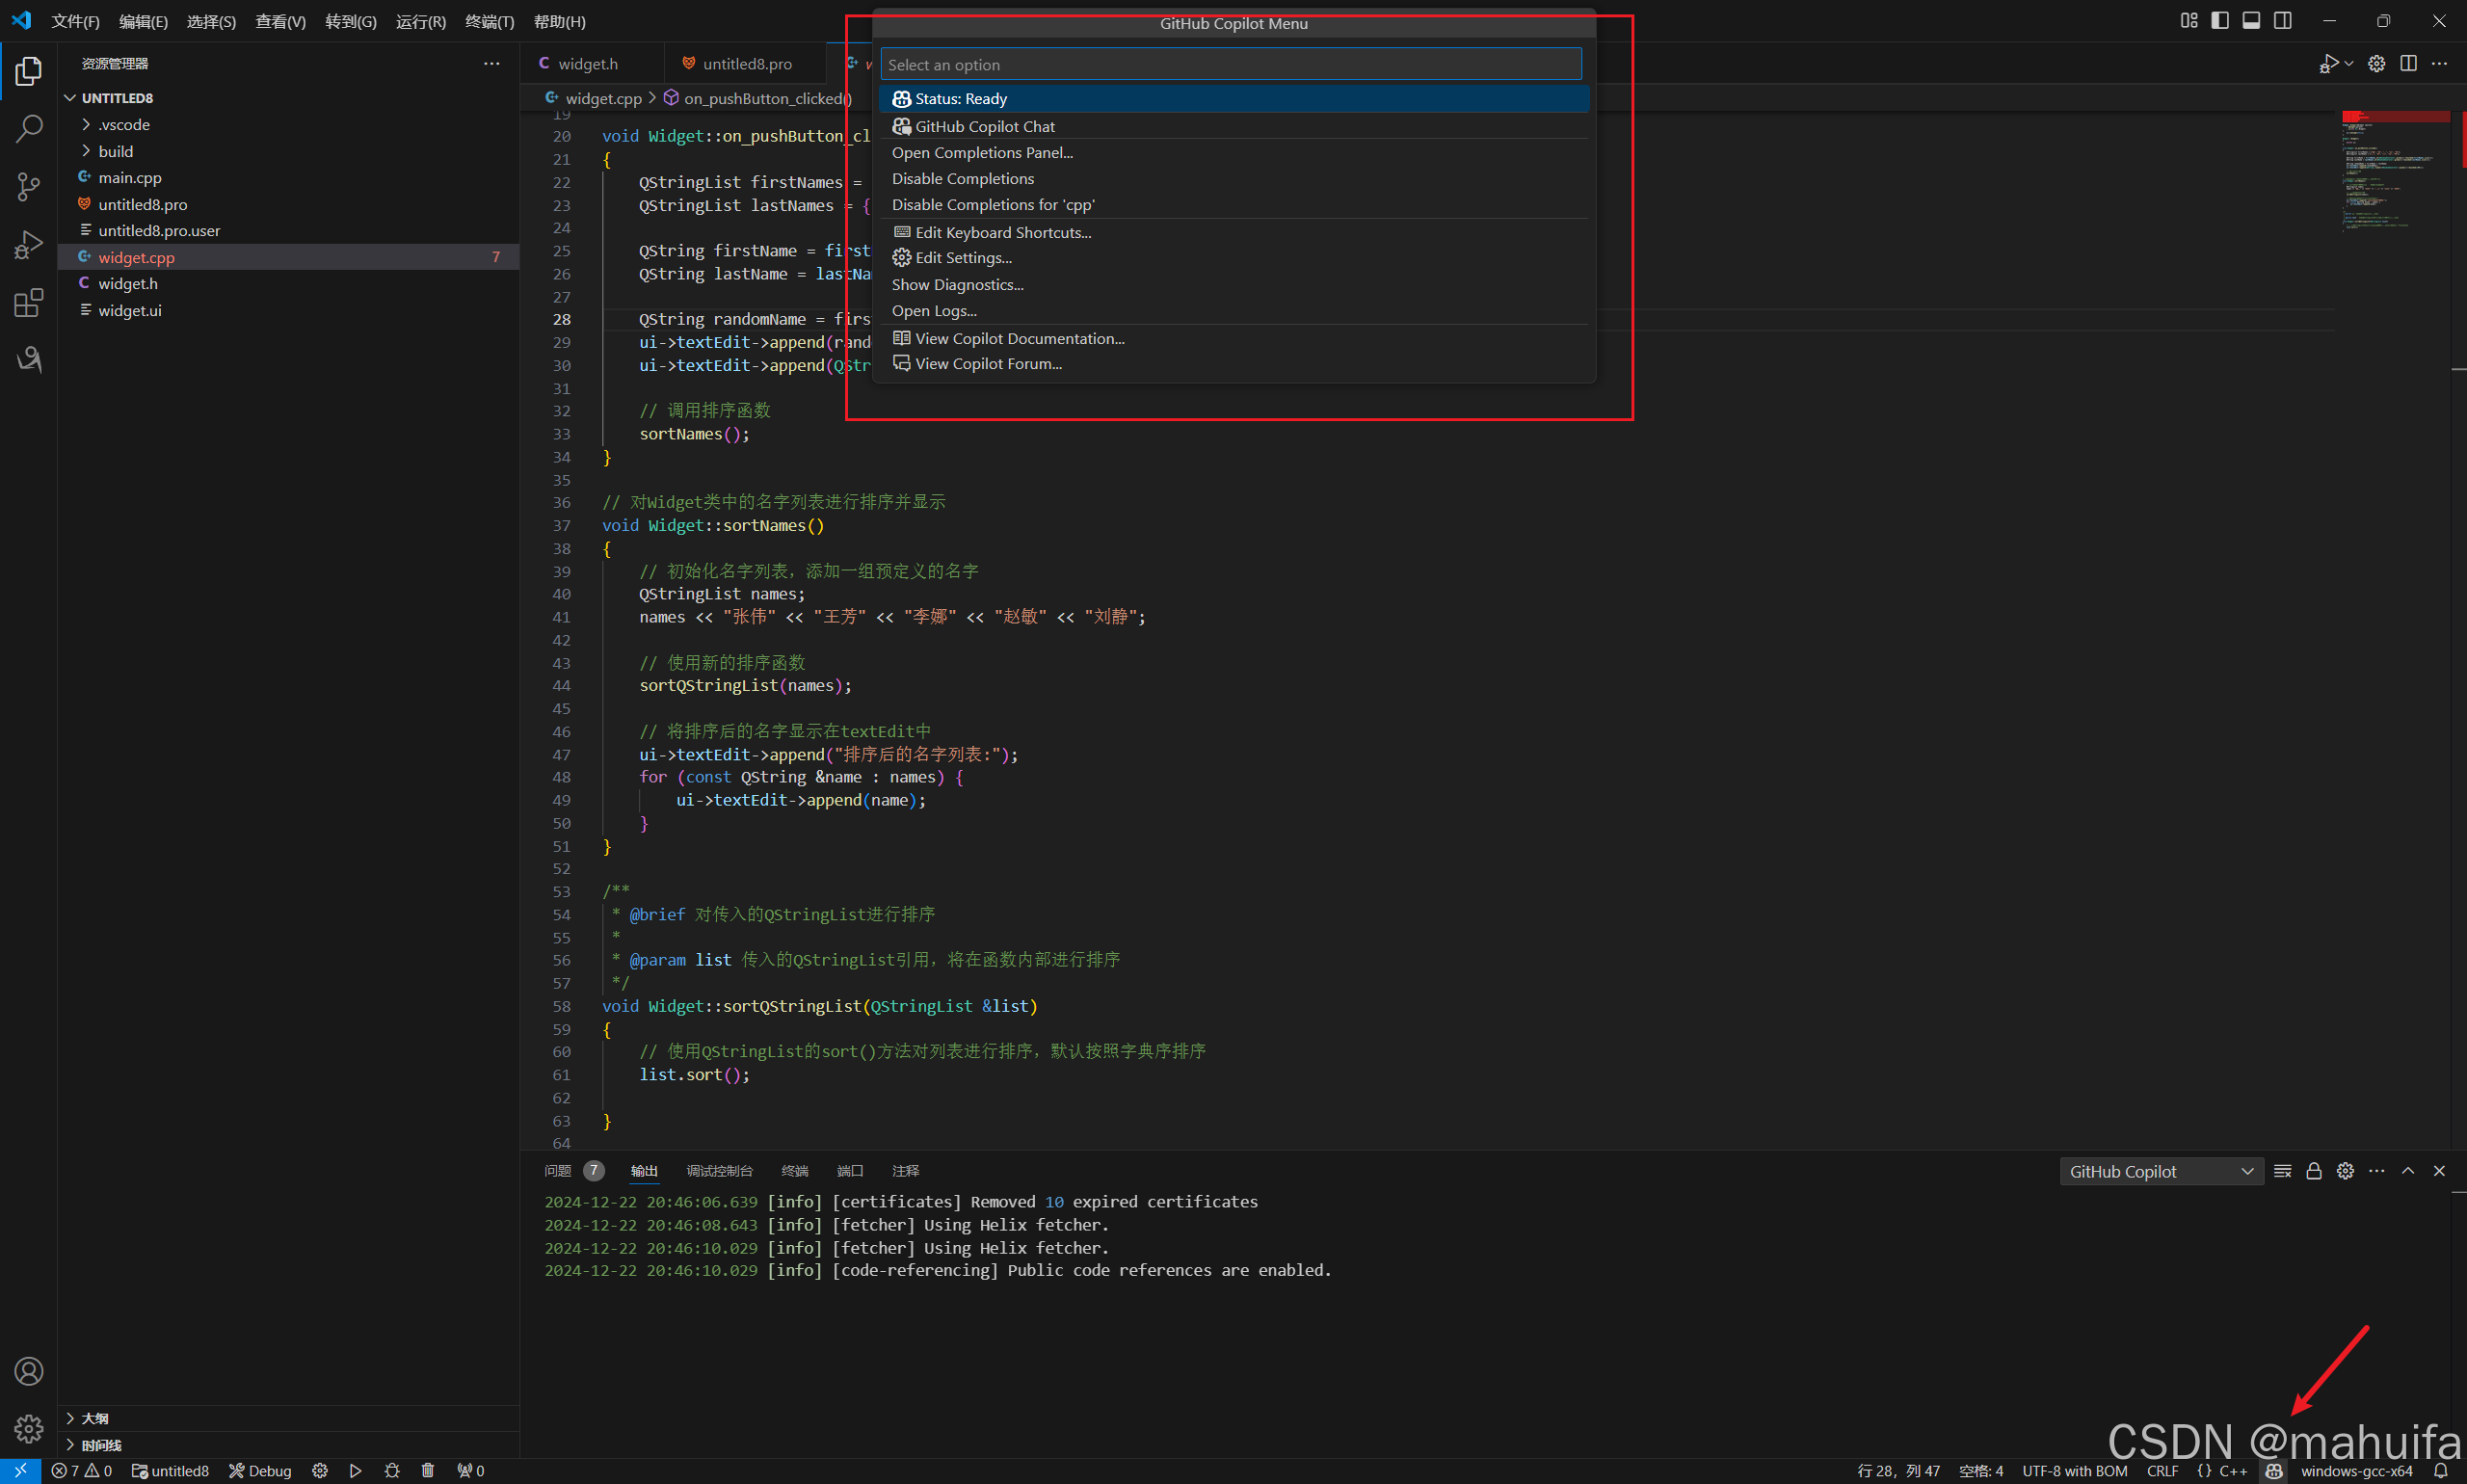Screen dimensions: 2467x1484
Task: Expand the .vscode folder
Action: [289, 125]
